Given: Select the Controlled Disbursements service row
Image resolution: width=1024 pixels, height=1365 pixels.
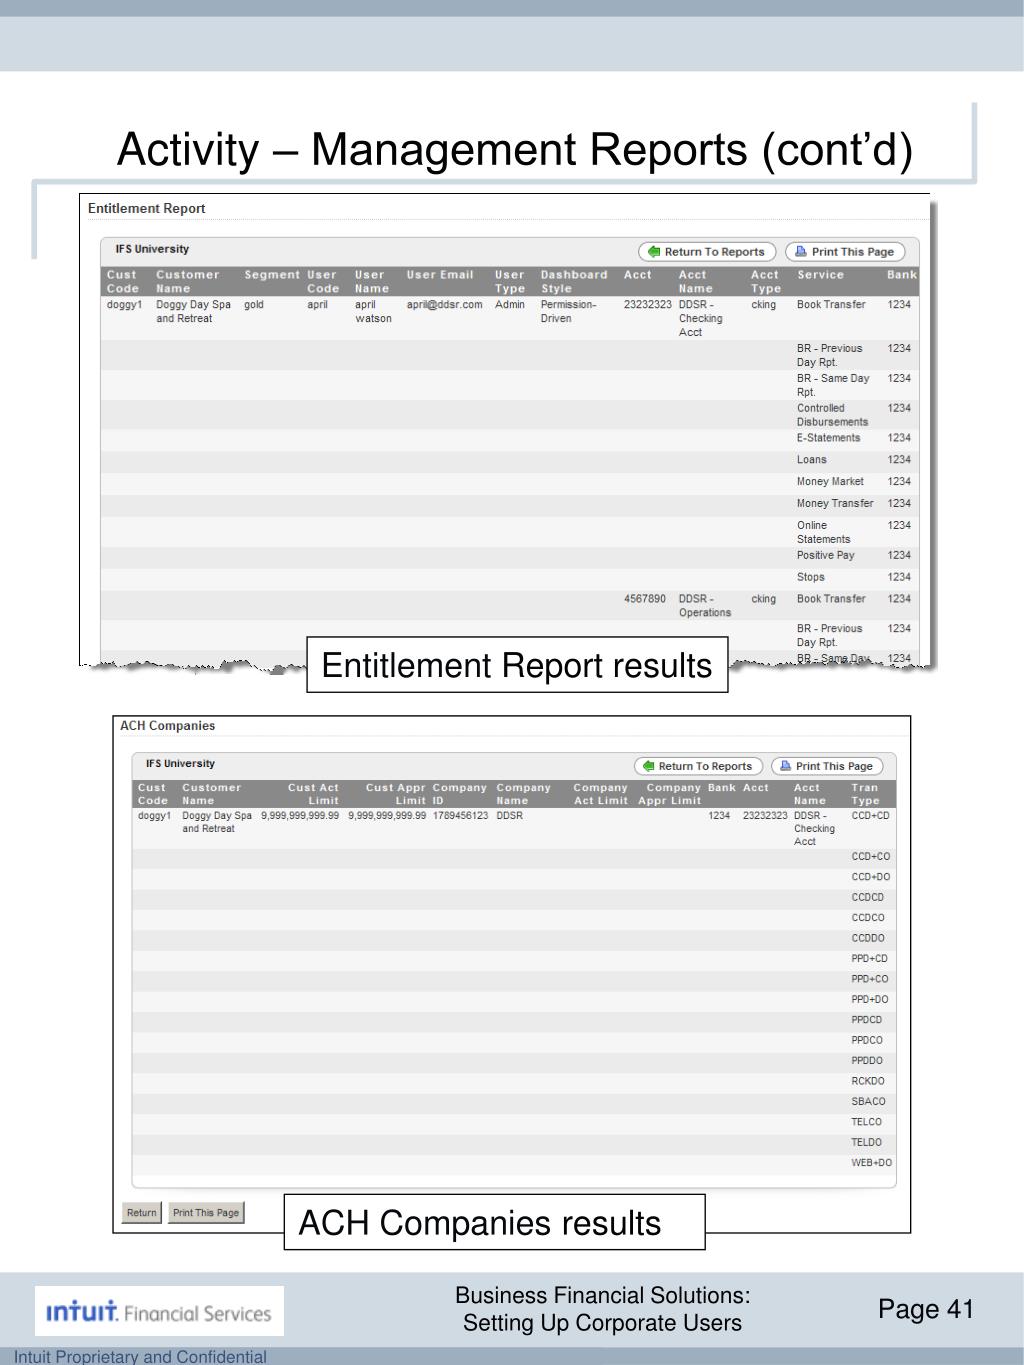Looking at the screenshot, I should click(832, 415).
